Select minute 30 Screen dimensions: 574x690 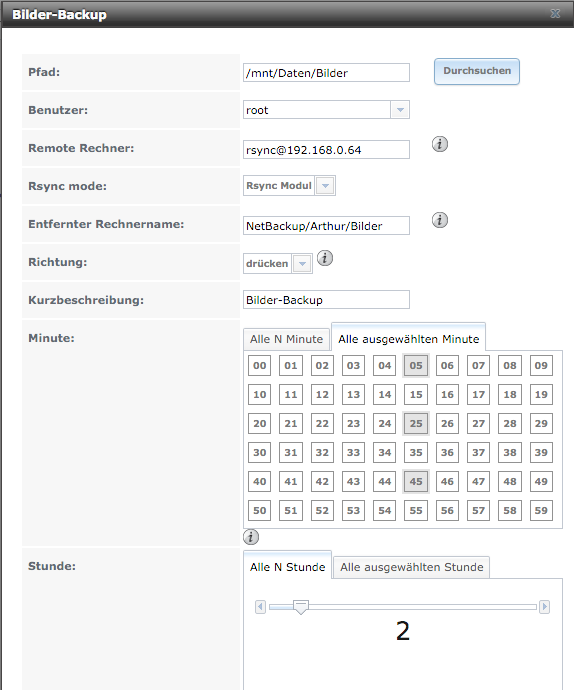[259, 452]
